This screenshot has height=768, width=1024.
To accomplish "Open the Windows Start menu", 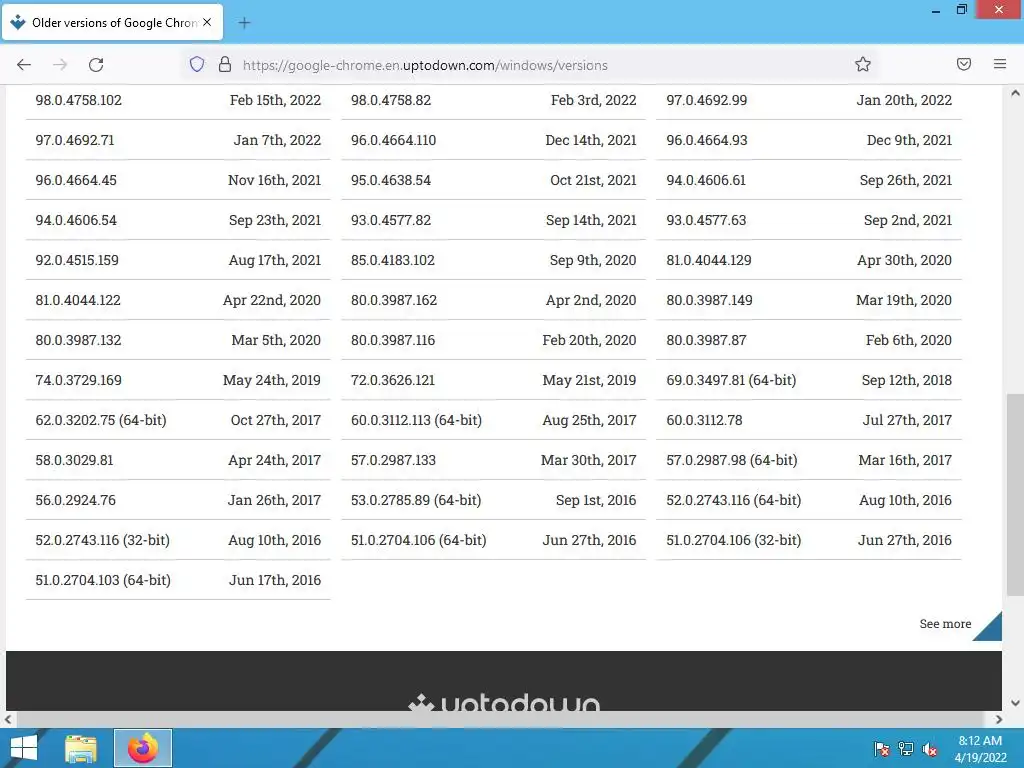I will click(x=24, y=748).
